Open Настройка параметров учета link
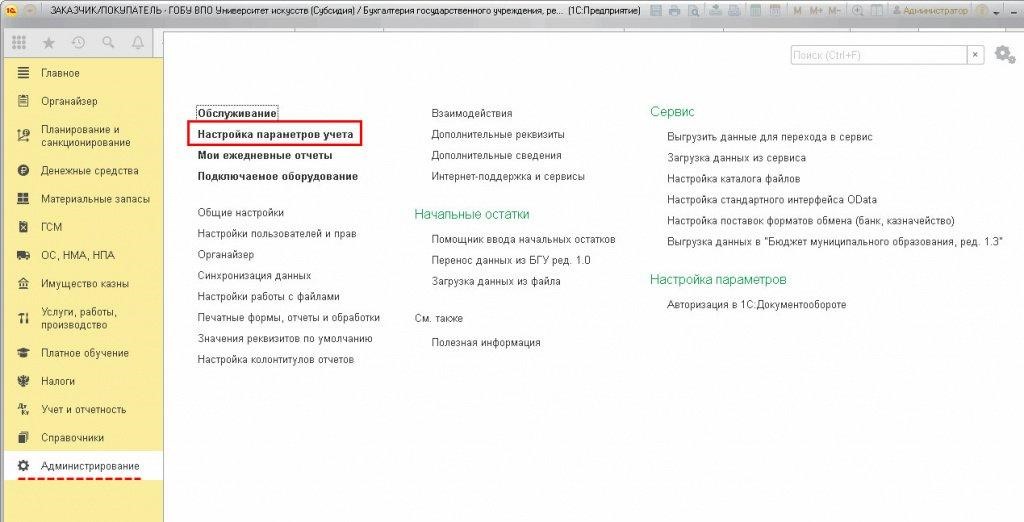Screen dimensions: 1024x522 click(275, 135)
